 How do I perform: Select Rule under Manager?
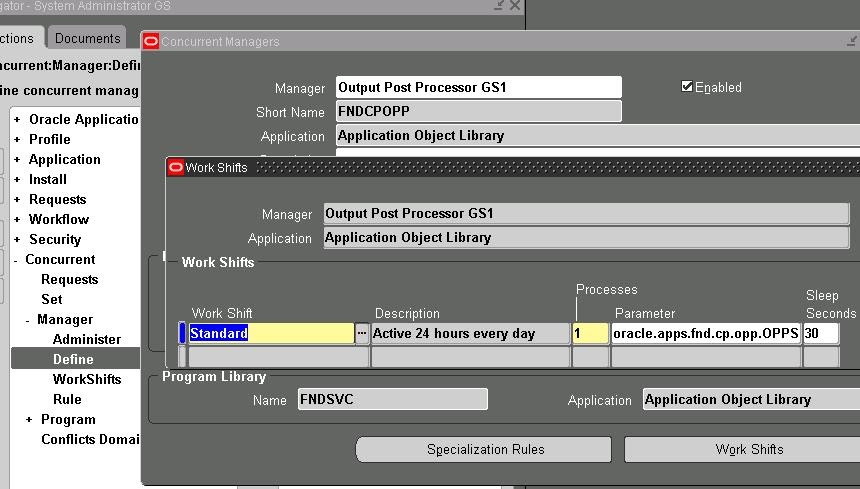click(x=67, y=399)
